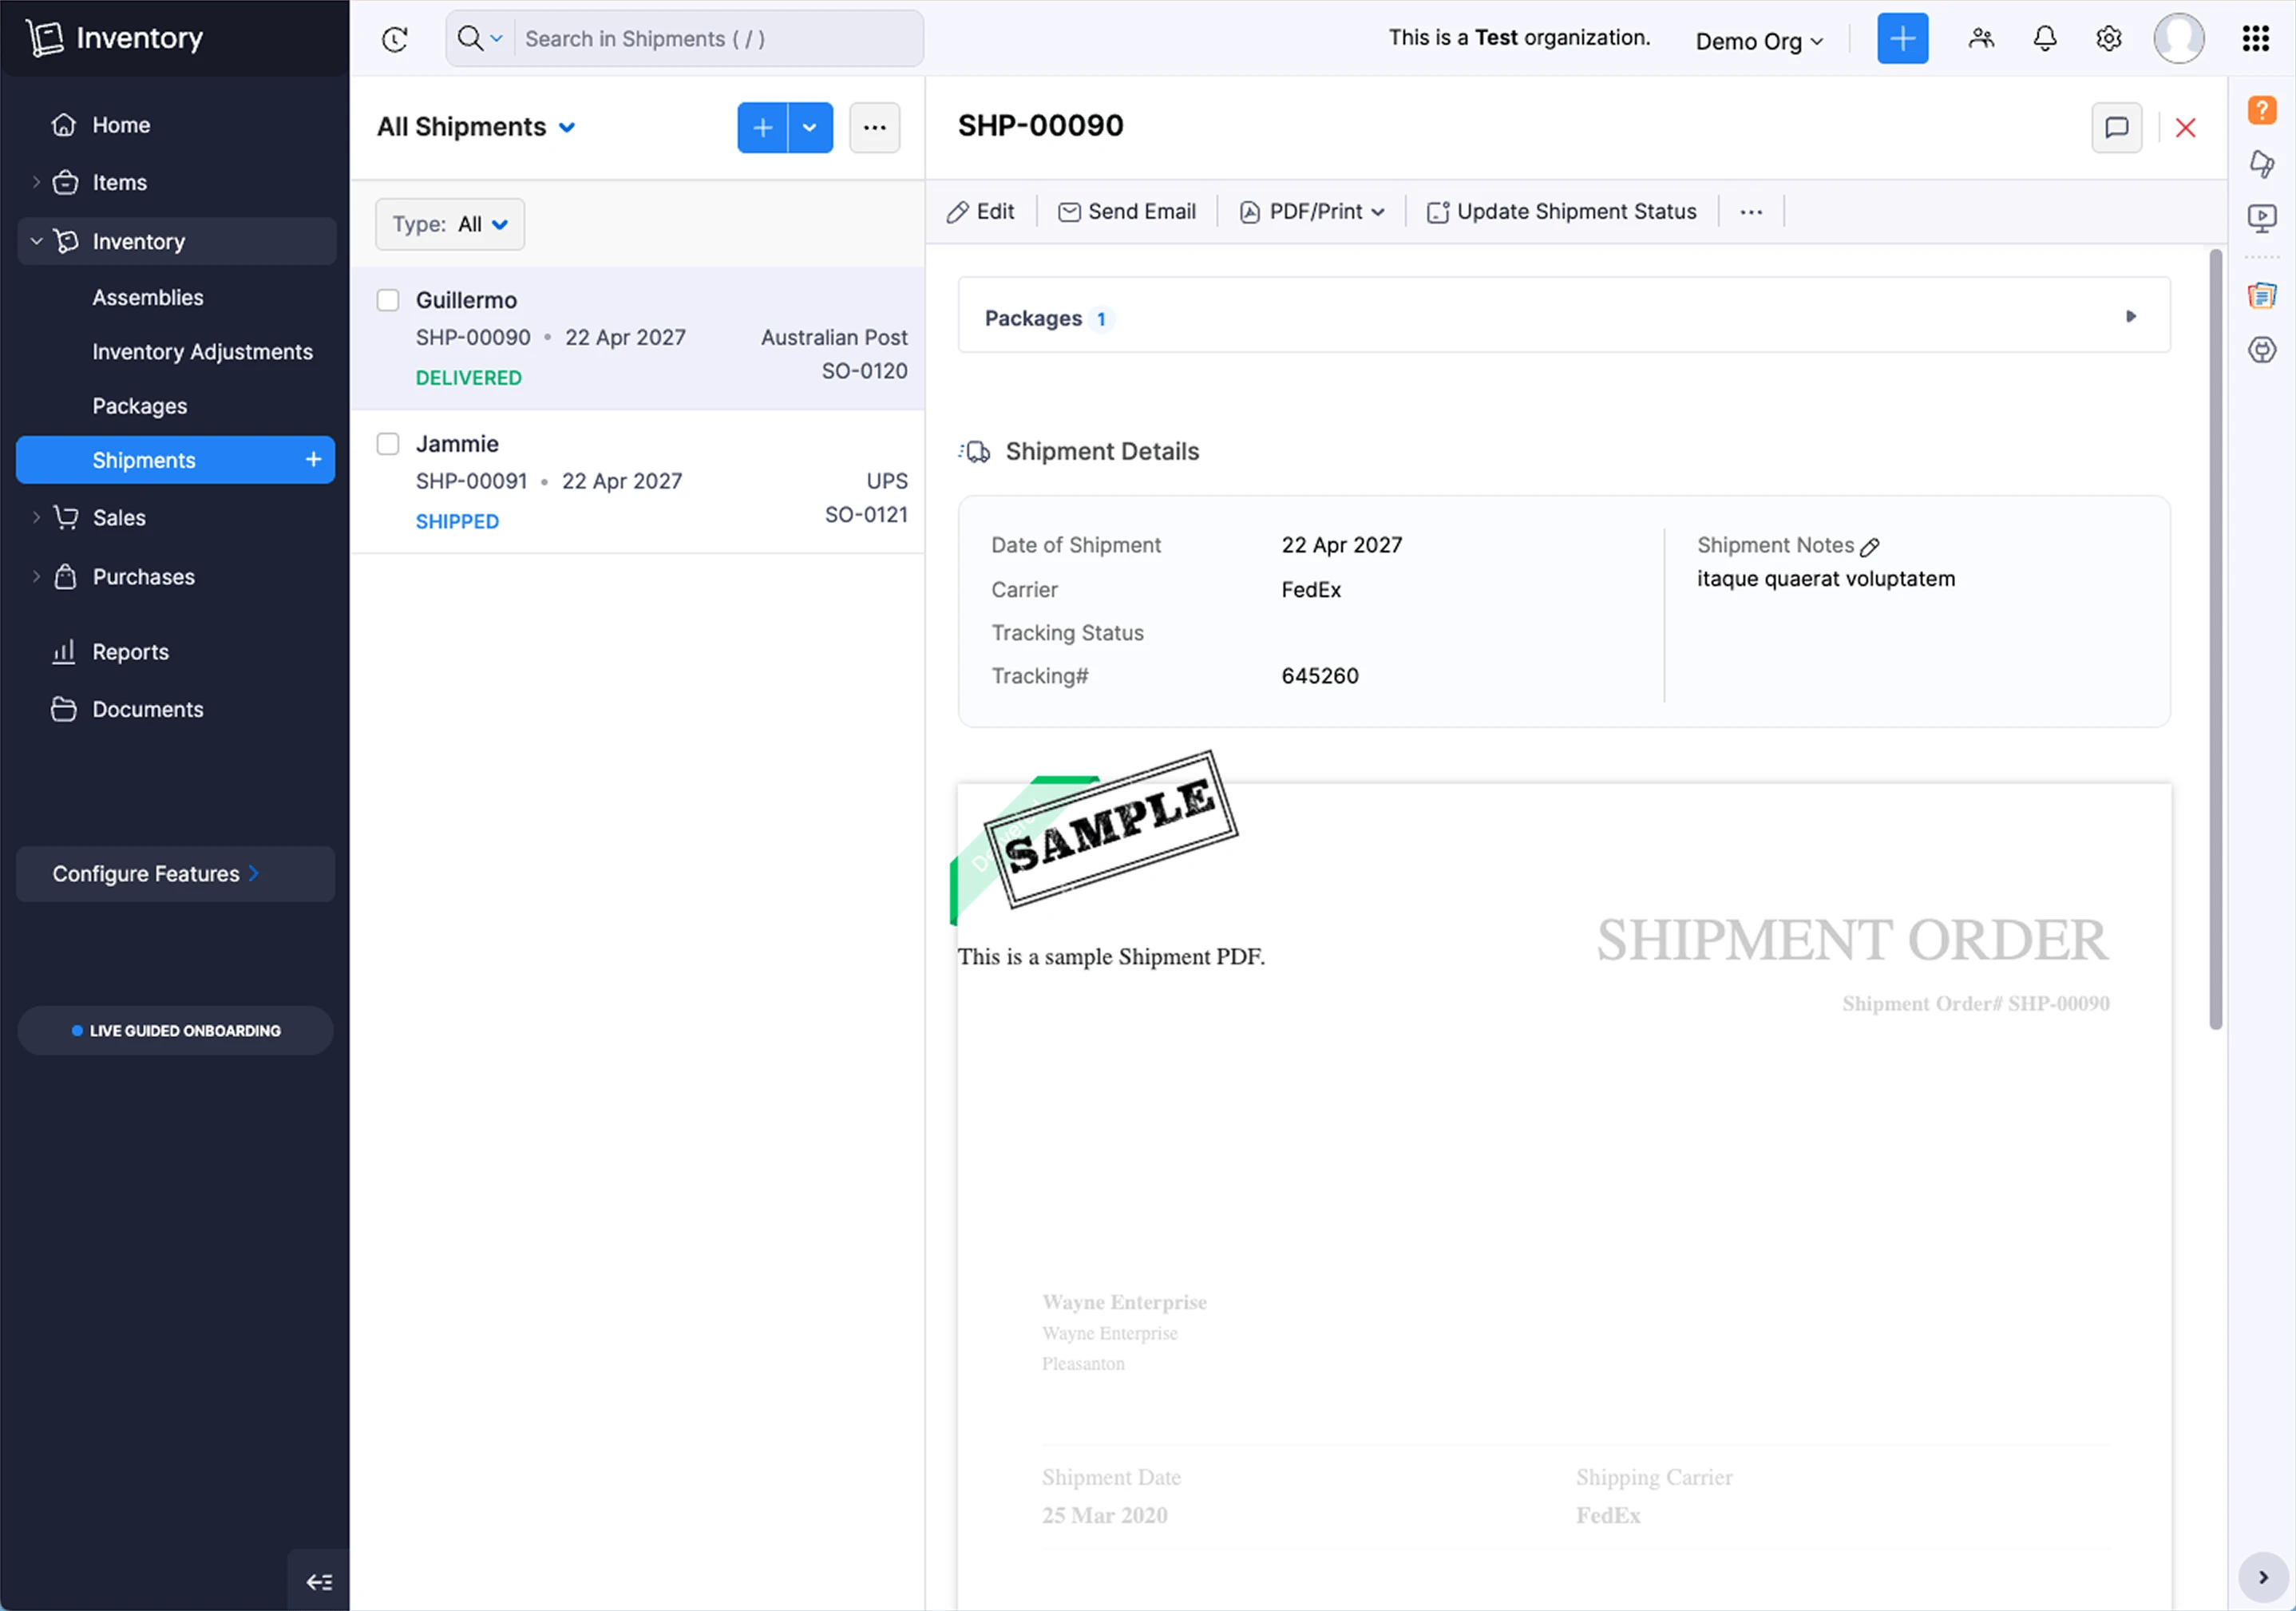Open the support chat icon in right rail

click(2261, 349)
